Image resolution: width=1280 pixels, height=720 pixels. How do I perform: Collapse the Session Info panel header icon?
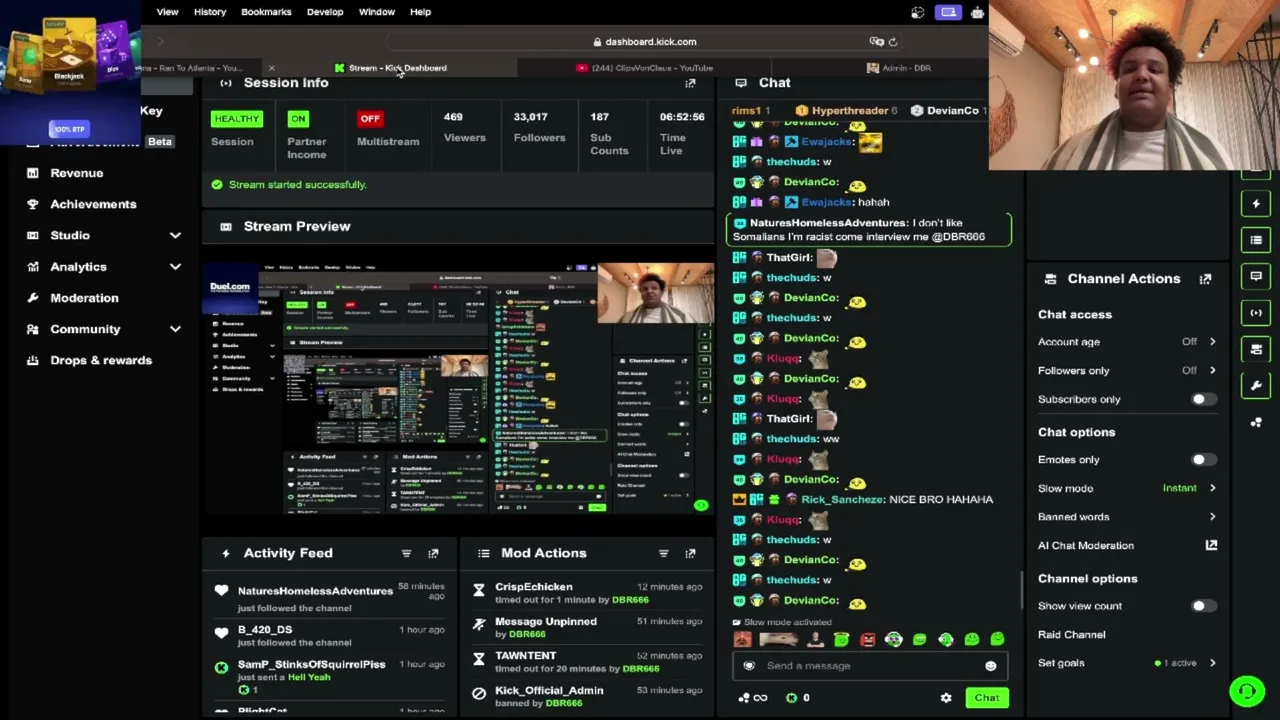click(226, 83)
